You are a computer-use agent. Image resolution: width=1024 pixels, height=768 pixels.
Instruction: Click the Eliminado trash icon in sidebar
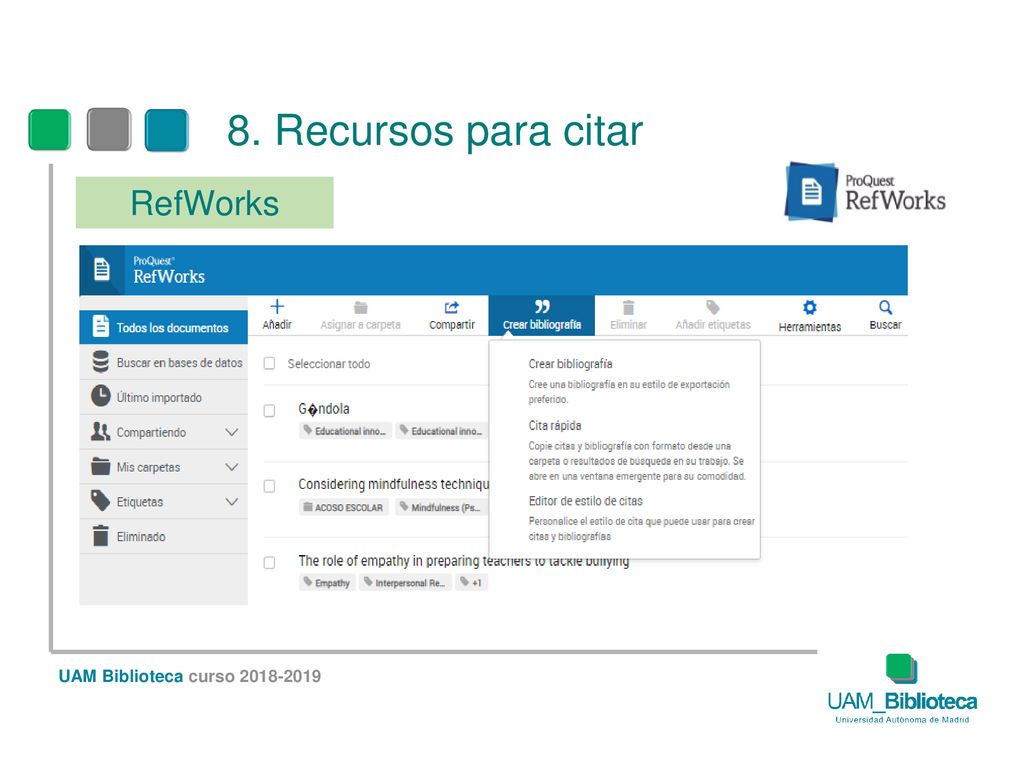click(x=101, y=536)
